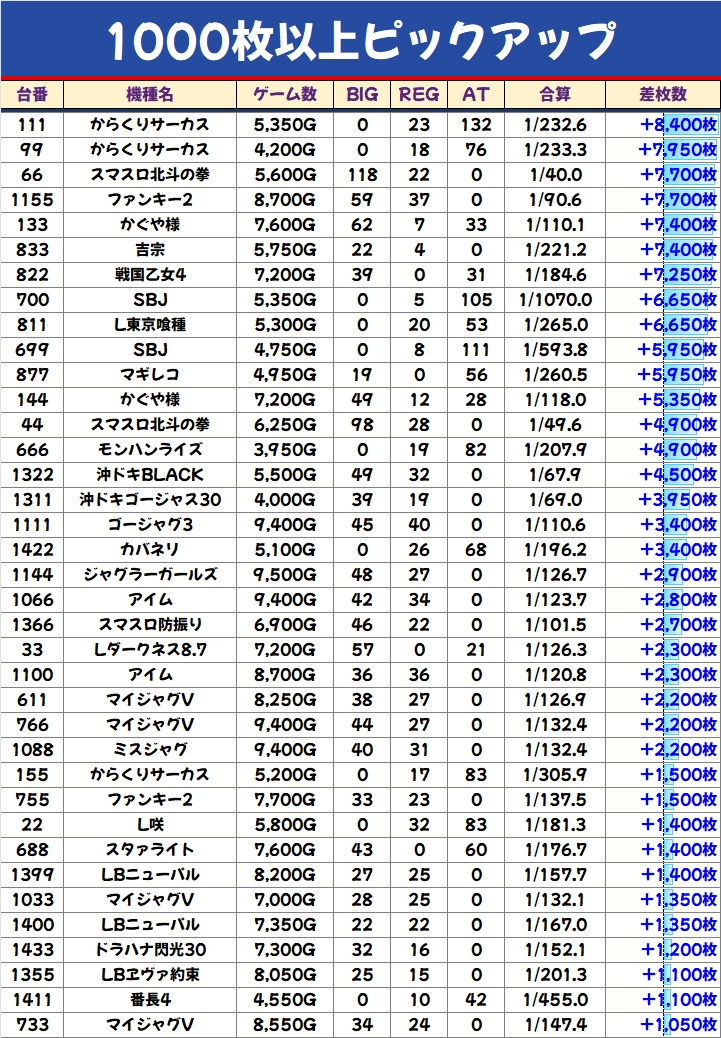Click the L咲 machine name
This screenshot has width=721, height=1038.
[150, 825]
